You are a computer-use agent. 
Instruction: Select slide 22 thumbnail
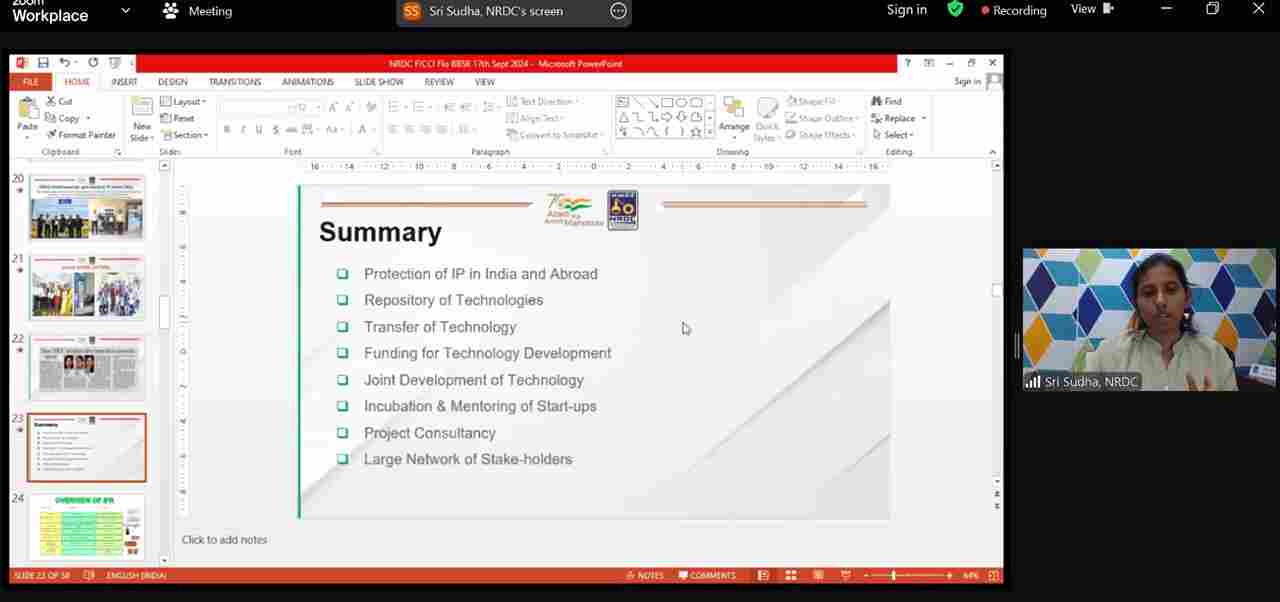coord(87,367)
